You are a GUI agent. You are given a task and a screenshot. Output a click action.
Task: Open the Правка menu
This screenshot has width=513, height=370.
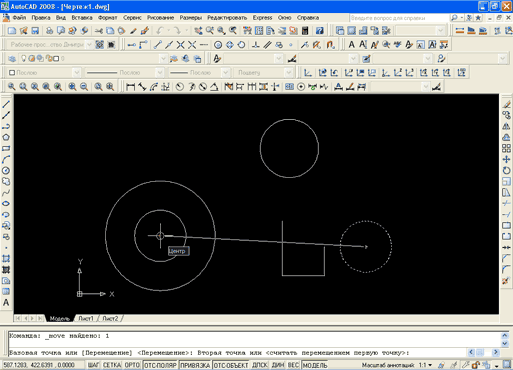(41, 18)
